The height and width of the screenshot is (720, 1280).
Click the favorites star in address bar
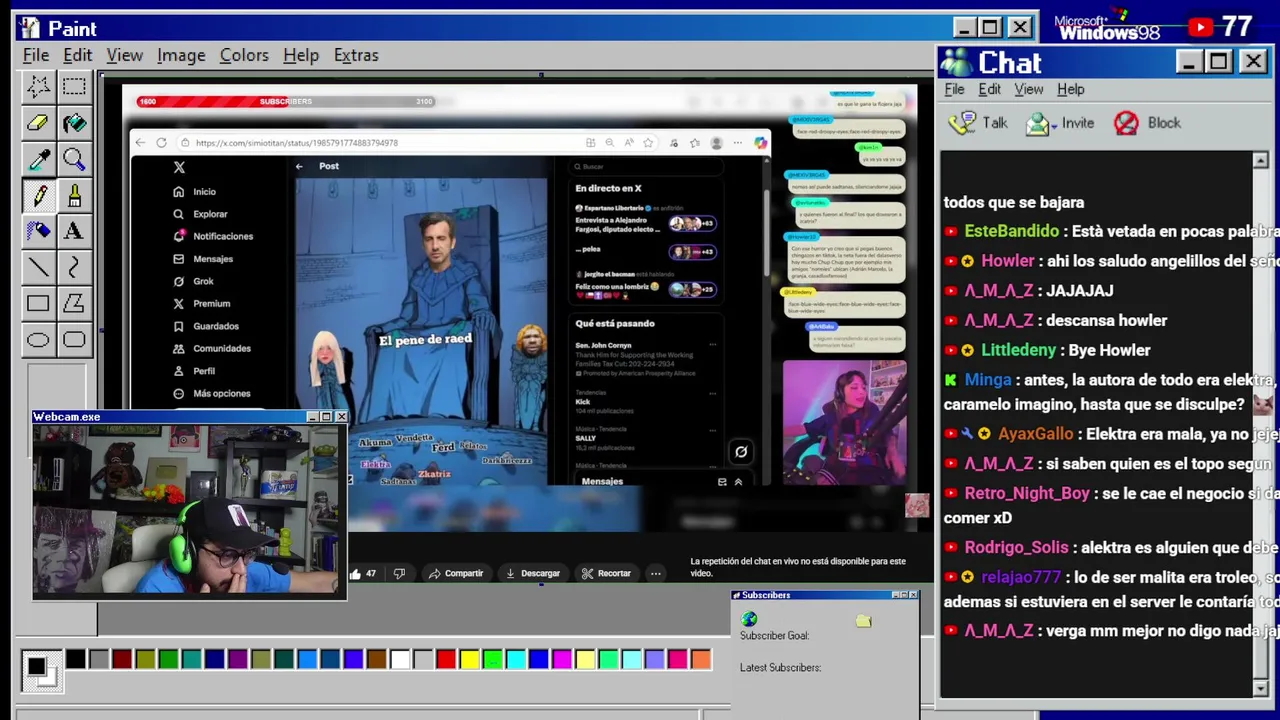tap(648, 143)
